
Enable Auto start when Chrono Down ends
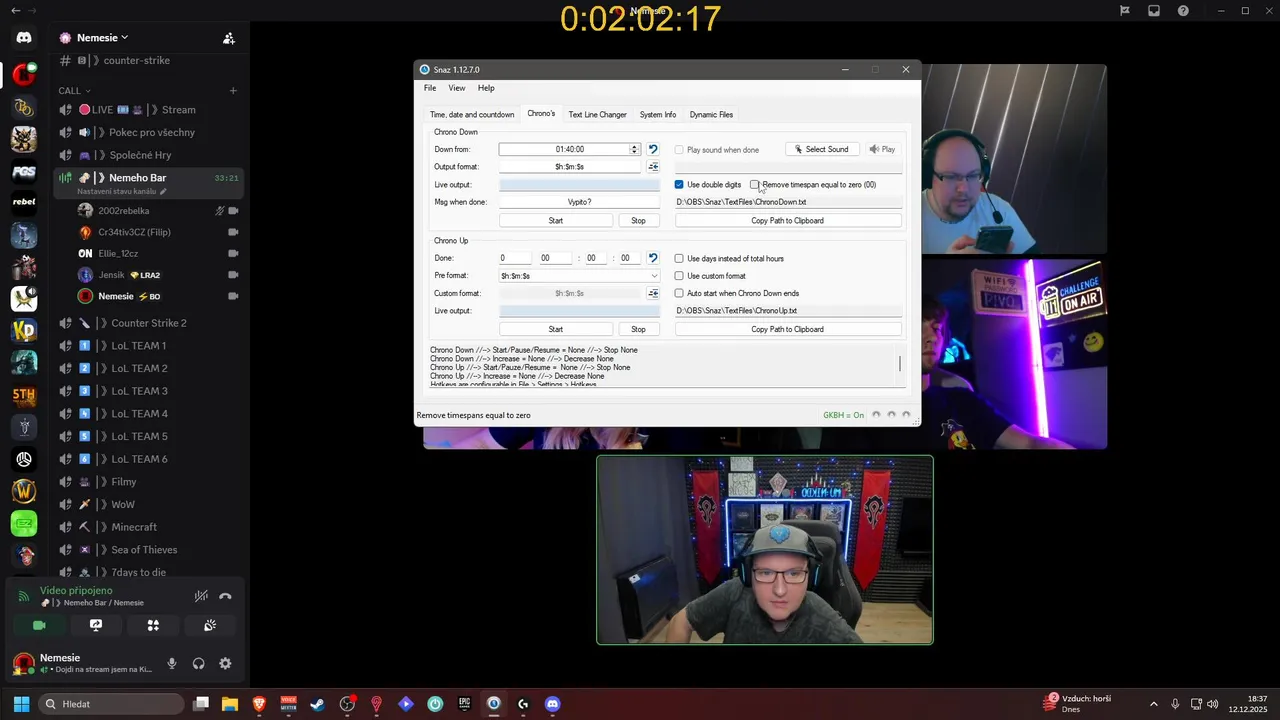[679, 293]
